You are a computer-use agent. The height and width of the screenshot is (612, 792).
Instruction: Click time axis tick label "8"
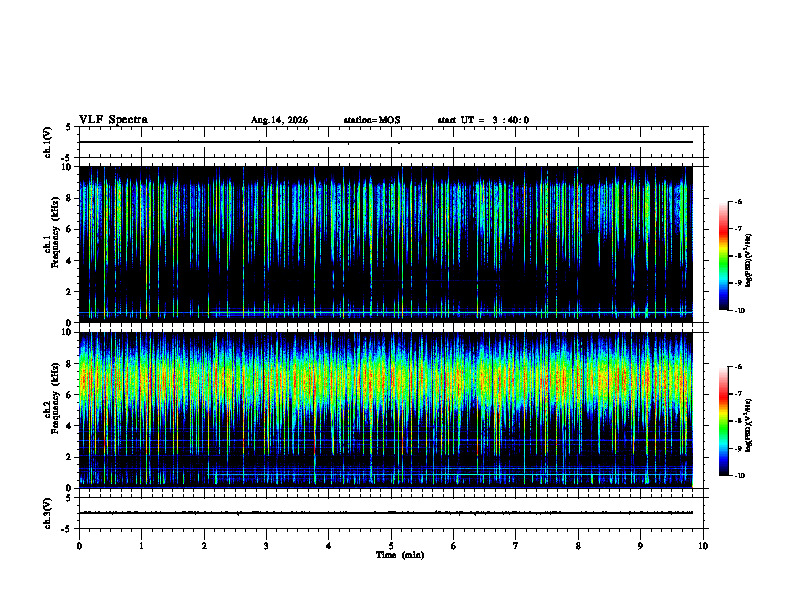pyautogui.click(x=578, y=546)
